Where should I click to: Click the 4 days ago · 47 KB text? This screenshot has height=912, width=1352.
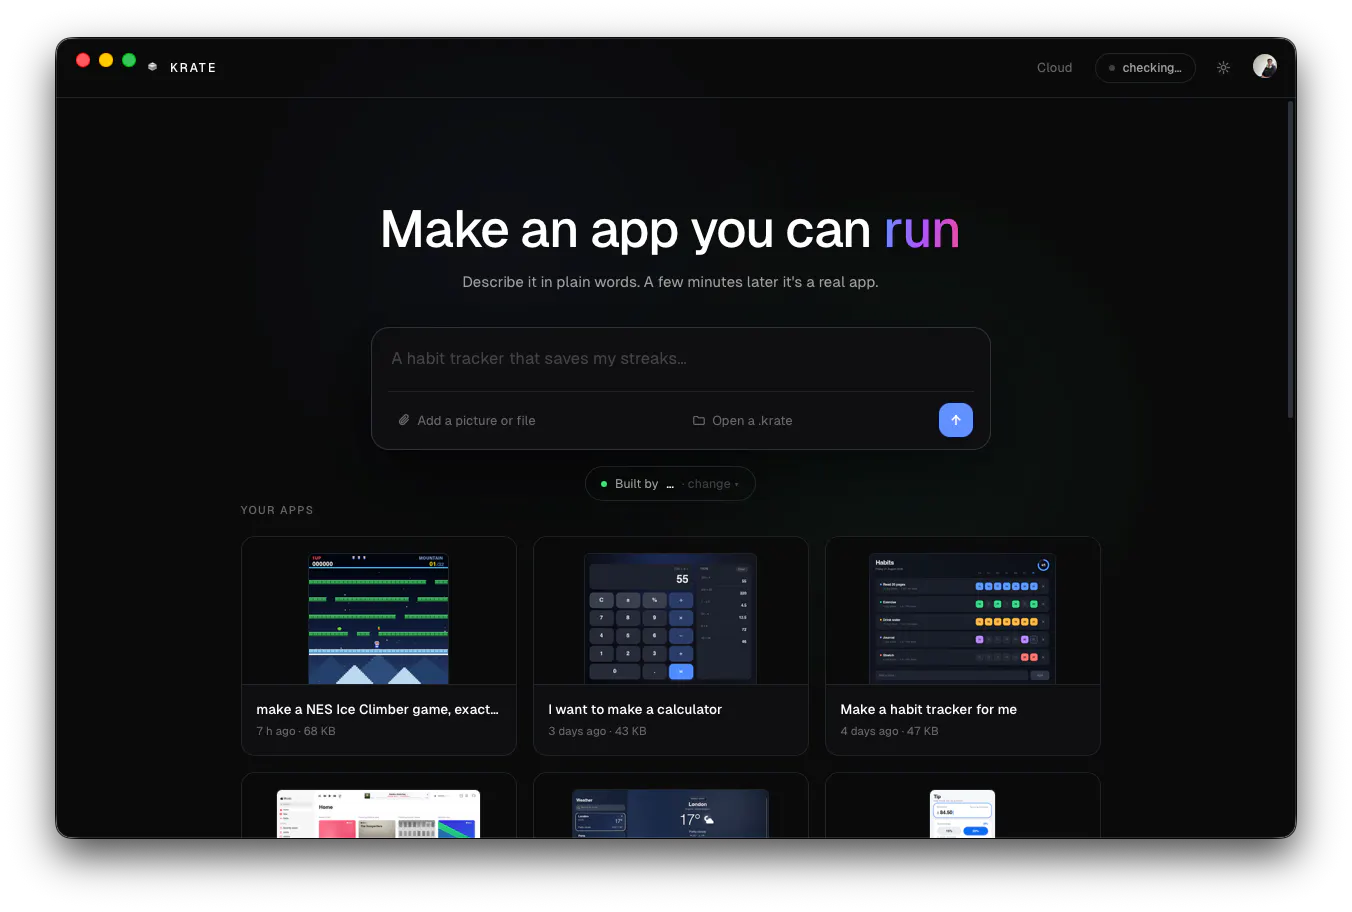pos(889,731)
